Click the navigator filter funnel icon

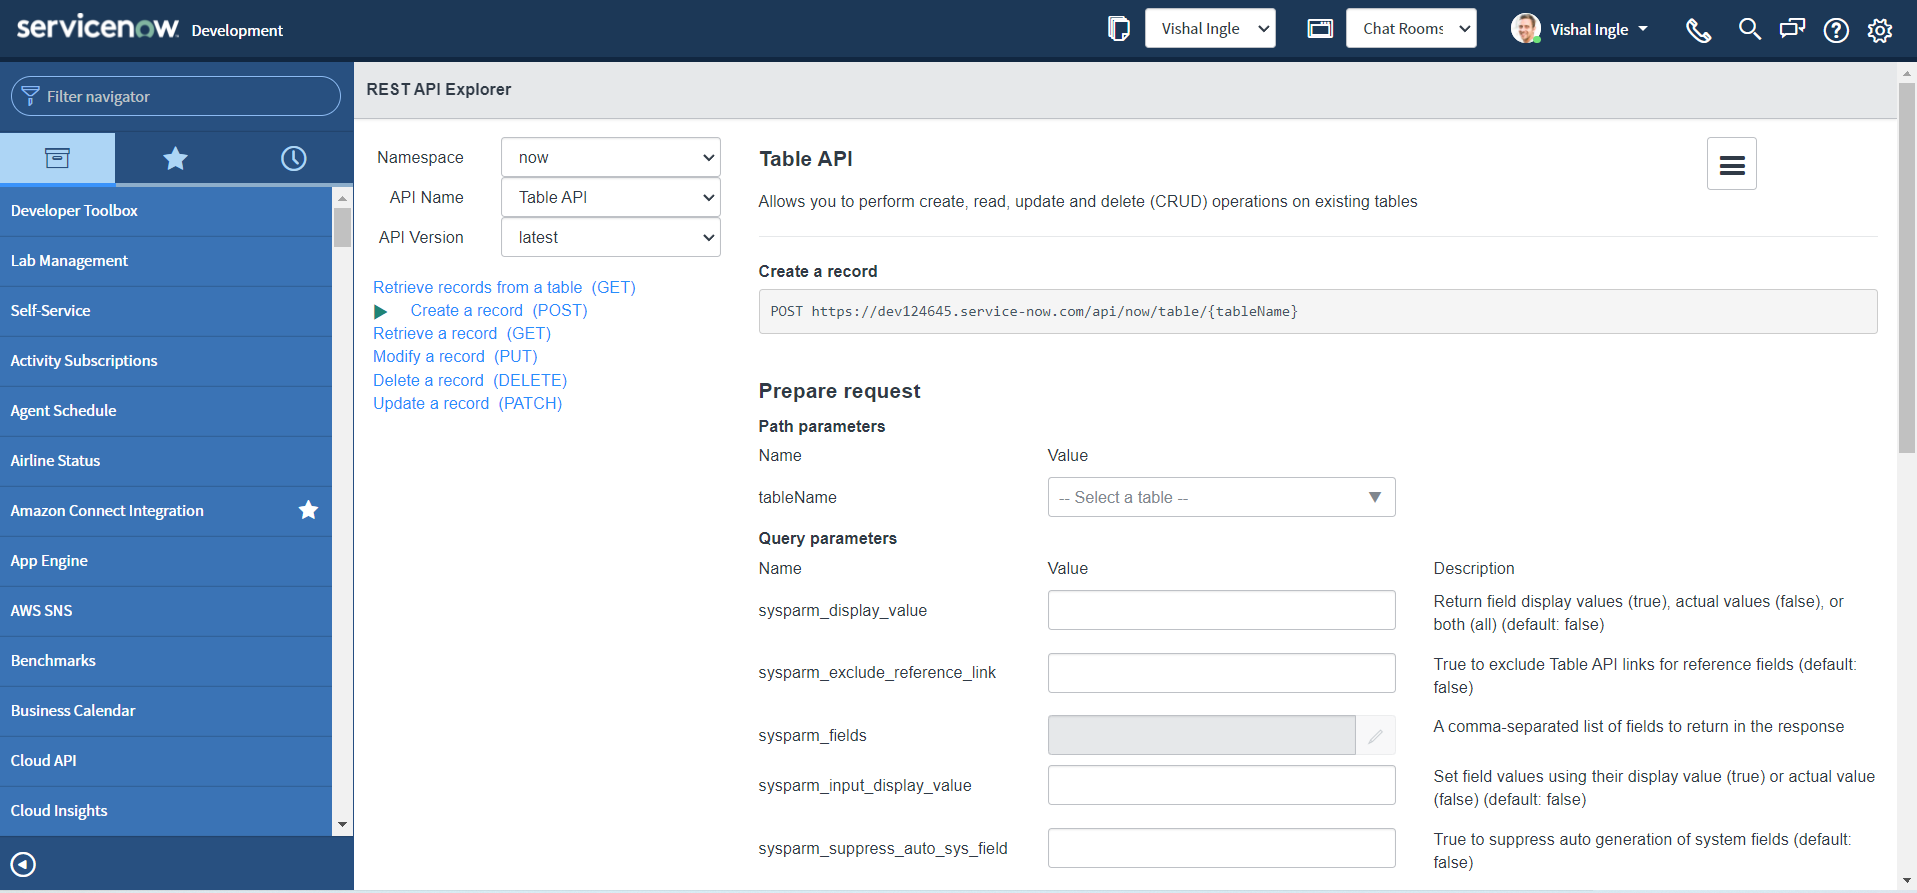click(31, 96)
